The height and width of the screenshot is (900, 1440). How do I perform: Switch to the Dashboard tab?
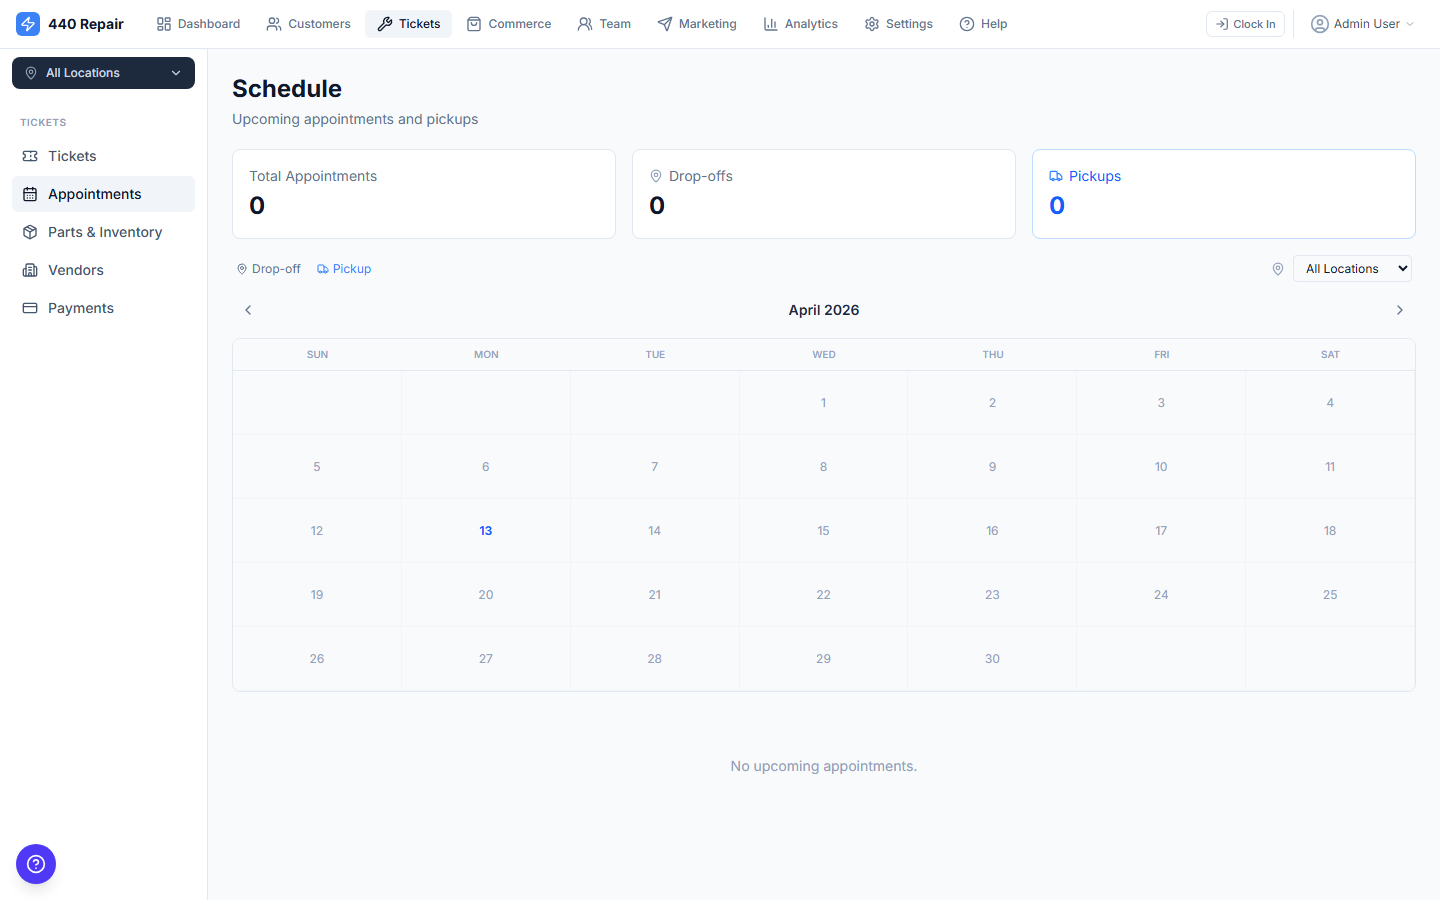198,23
